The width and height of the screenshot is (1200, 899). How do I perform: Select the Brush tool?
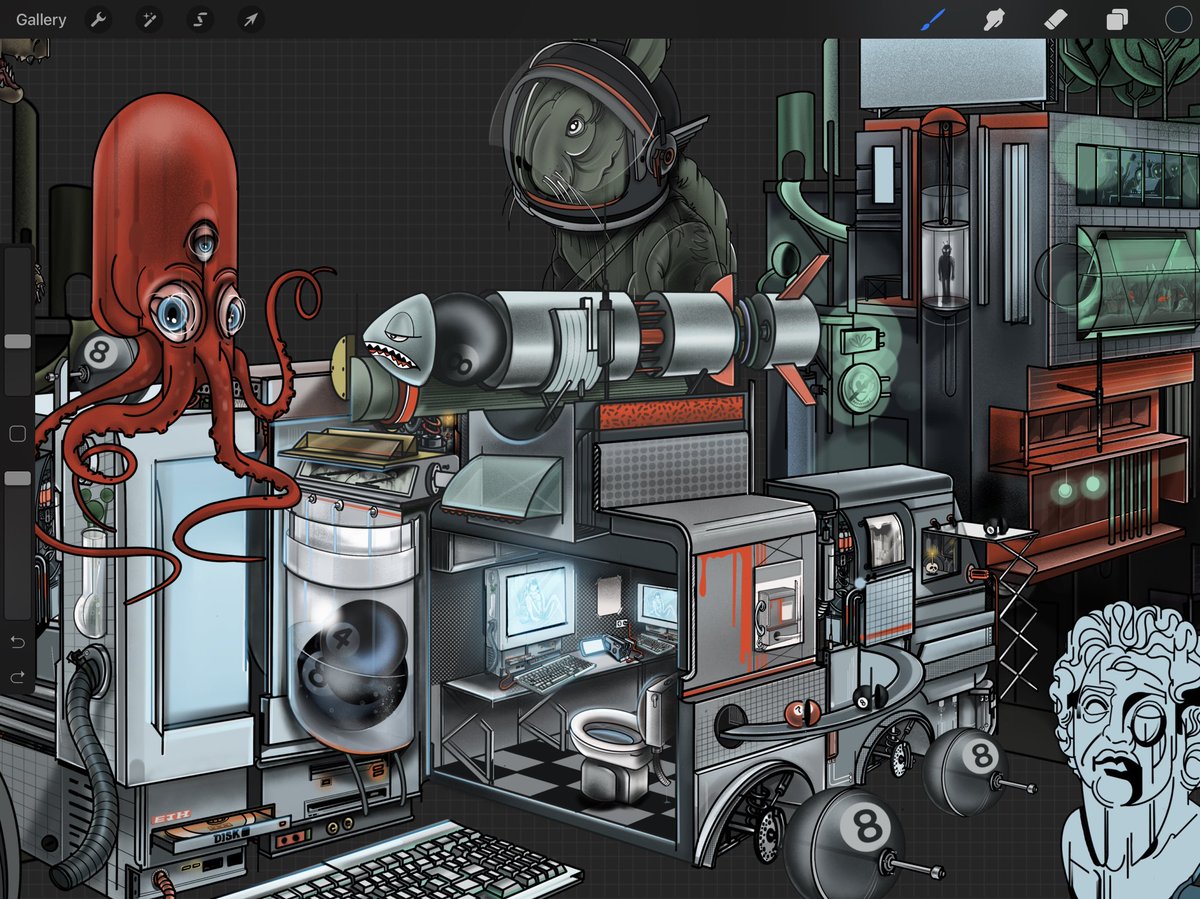pyautogui.click(x=933, y=19)
